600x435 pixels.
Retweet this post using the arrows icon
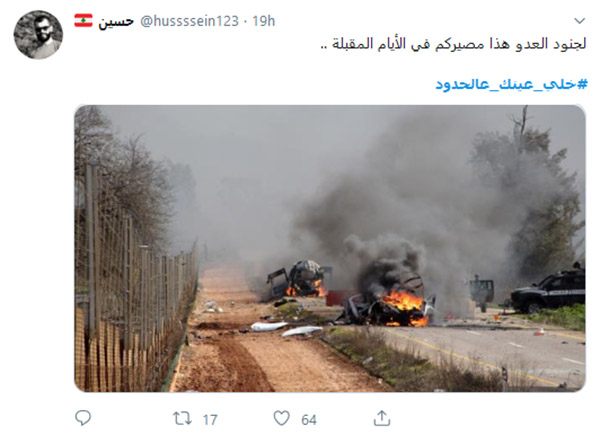[x=182, y=419]
